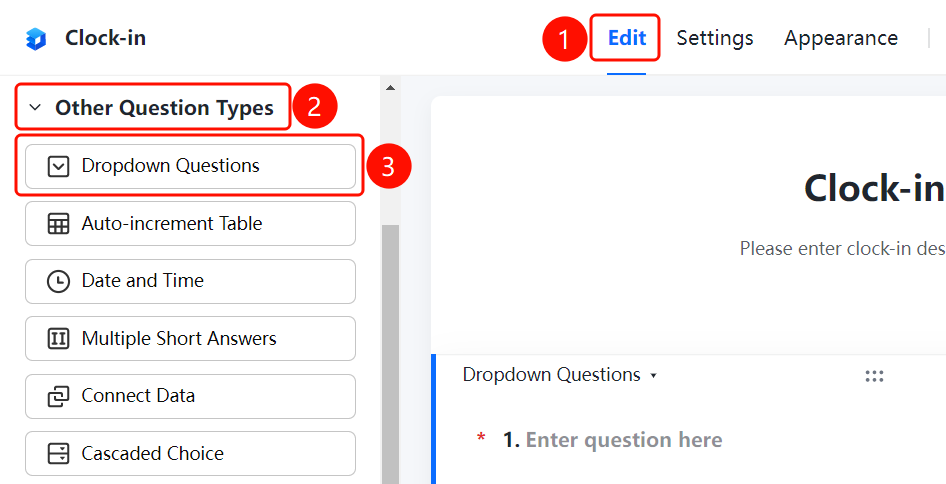Click the question number '1.' label
946x484 pixels.
511,440
